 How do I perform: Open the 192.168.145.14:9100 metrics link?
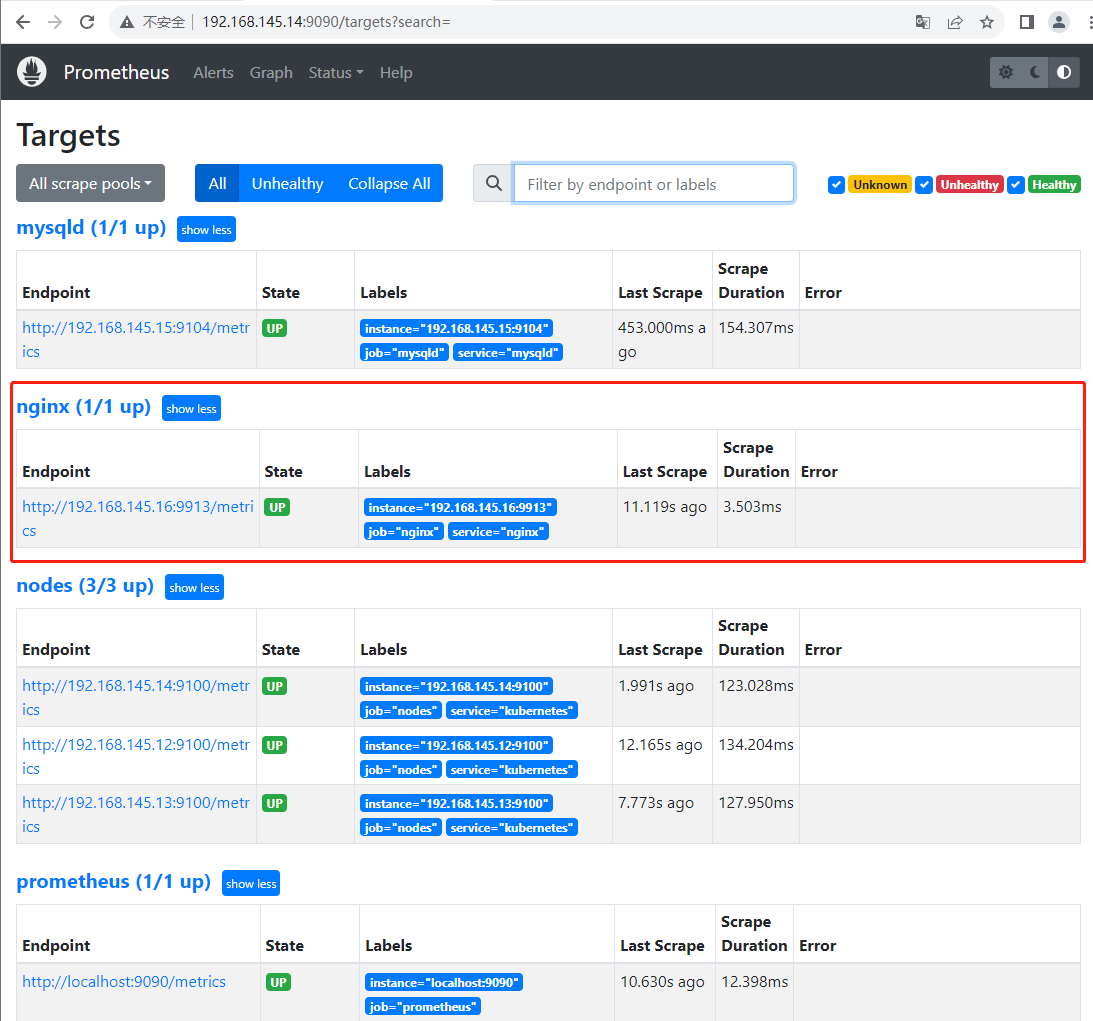(135, 697)
